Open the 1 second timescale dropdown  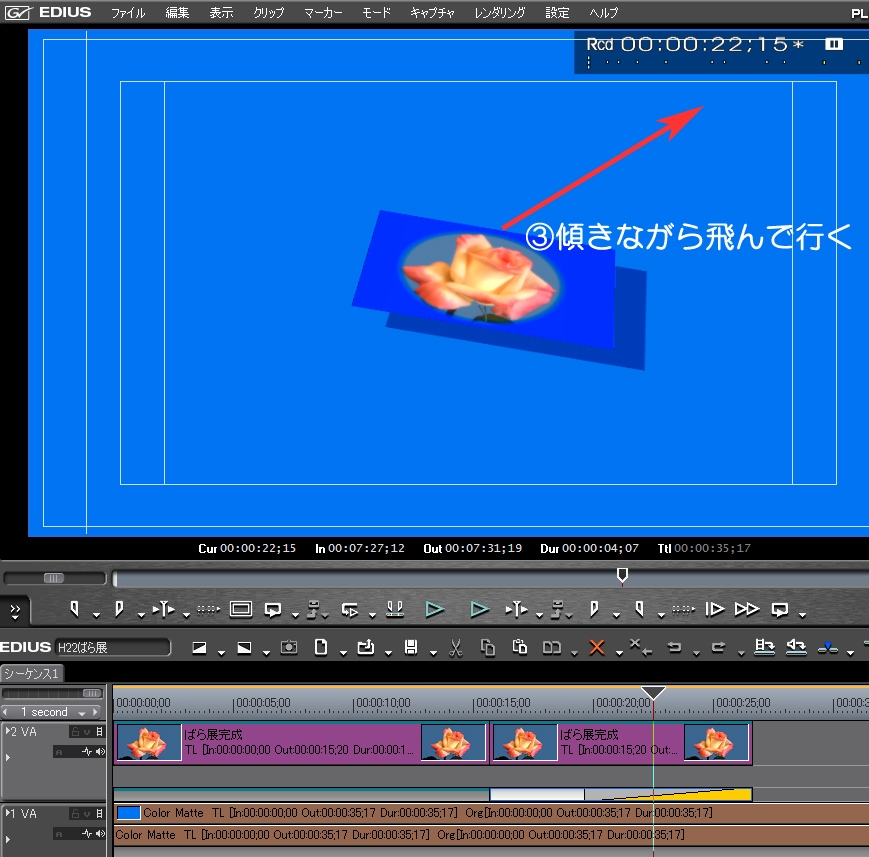(82, 713)
